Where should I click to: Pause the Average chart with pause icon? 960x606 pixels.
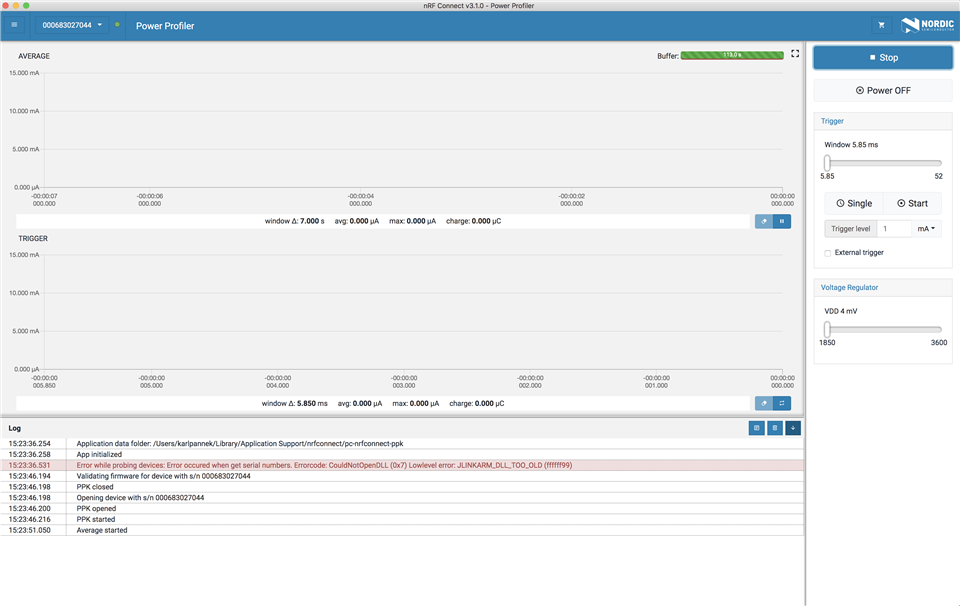click(x=782, y=221)
